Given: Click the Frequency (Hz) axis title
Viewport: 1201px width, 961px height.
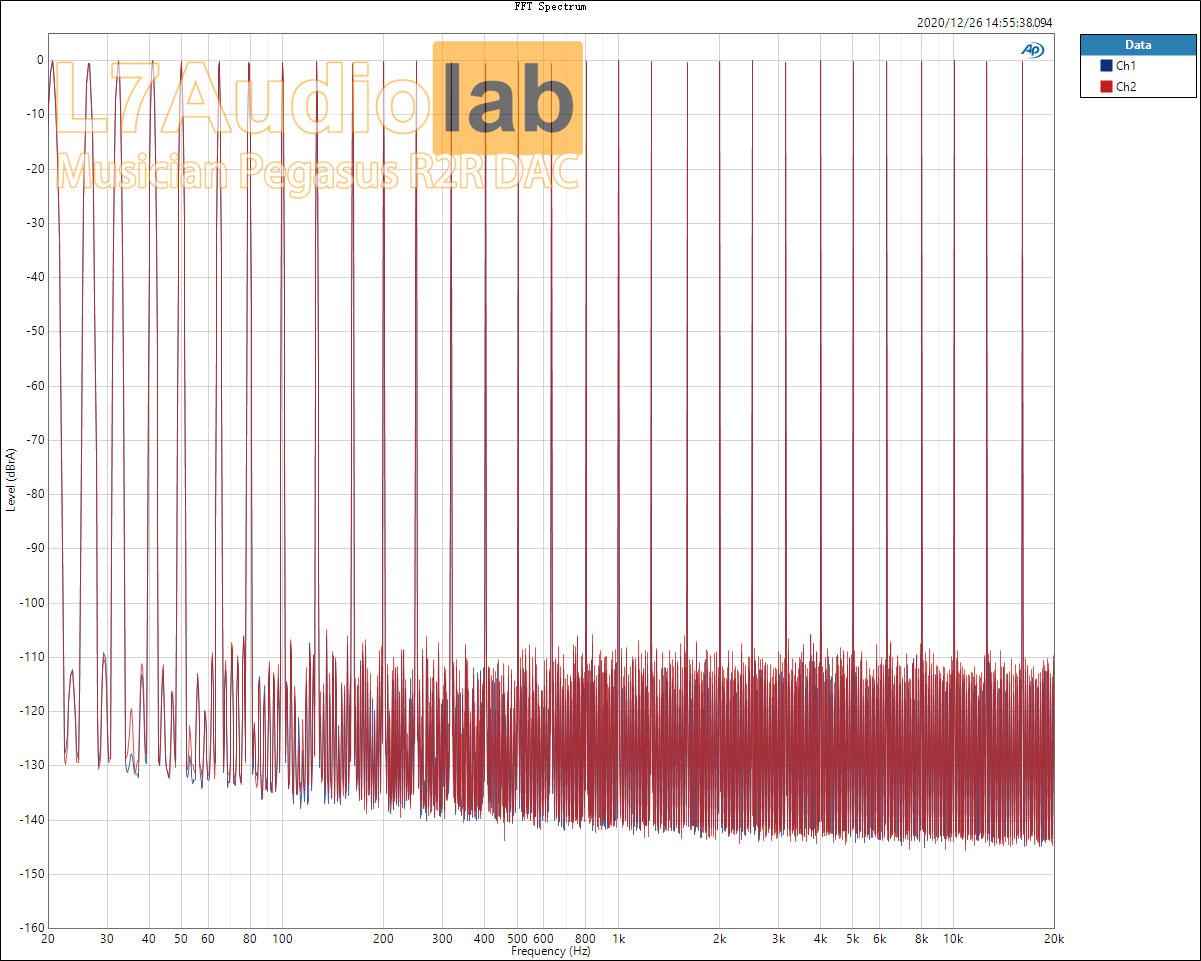Looking at the screenshot, I should pyautogui.click(x=552, y=951).
